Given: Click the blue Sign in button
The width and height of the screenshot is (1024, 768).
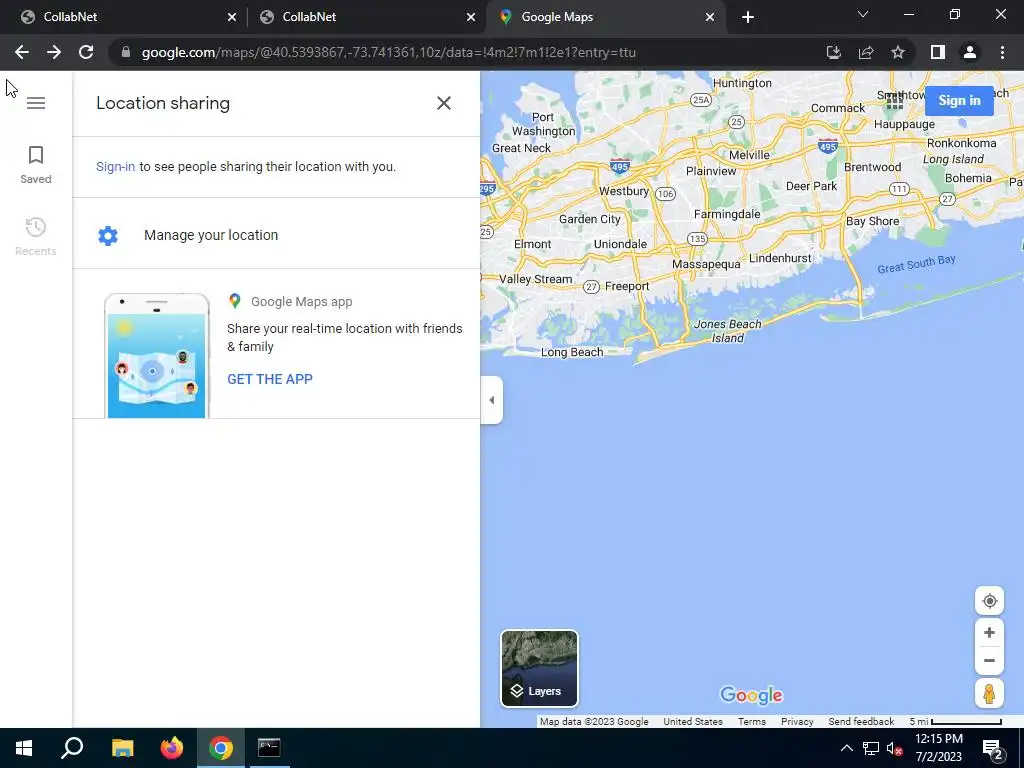Looking at the screenshot, I should click(959, 101).
